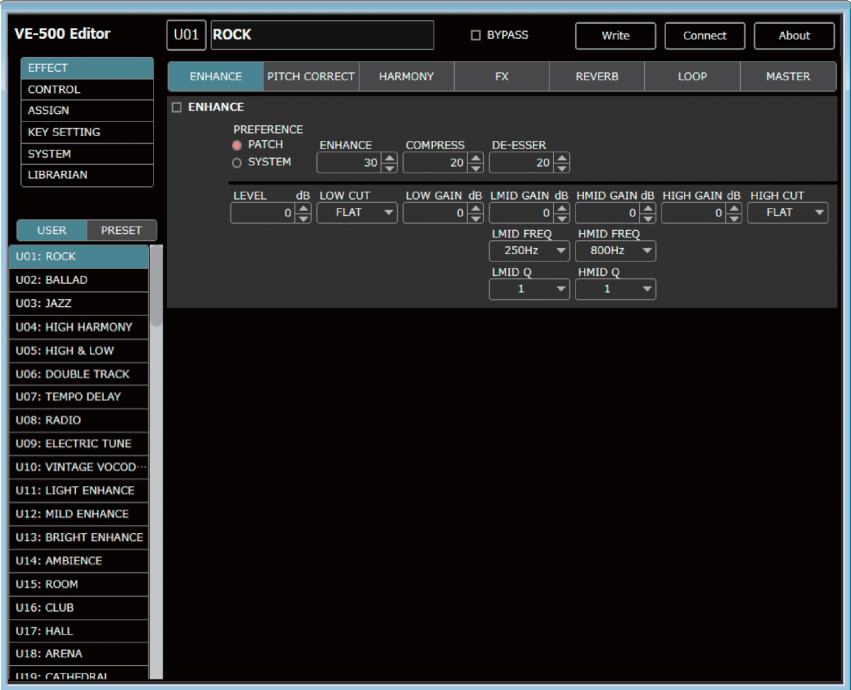Viewport: 851px width, 690px height.
Task: Open the HMID Q dropdown
Action: 615,289
